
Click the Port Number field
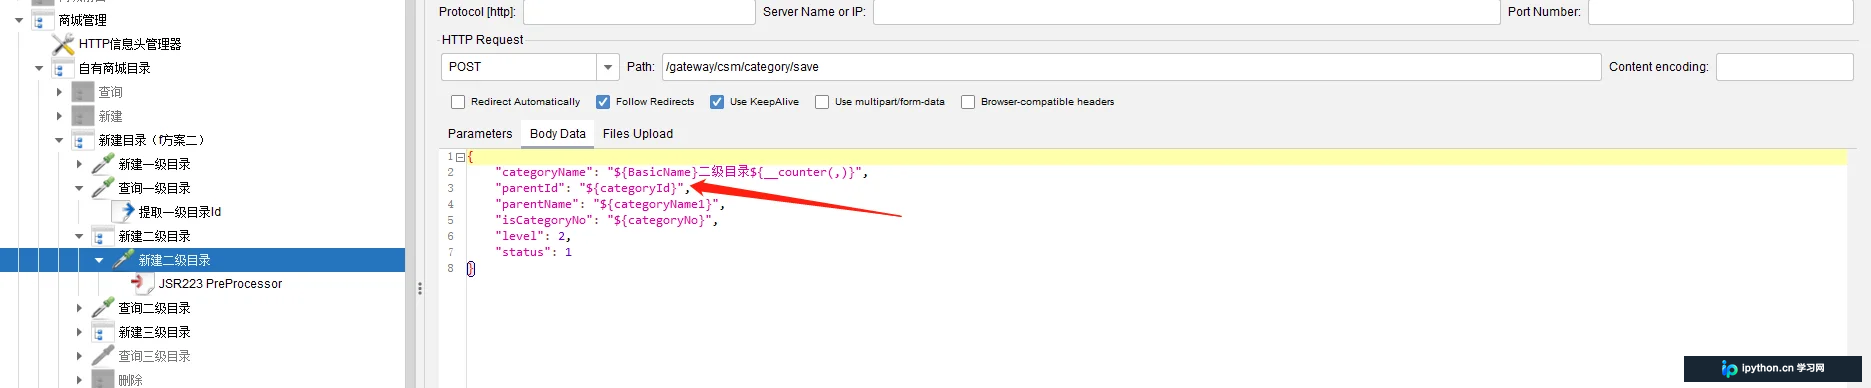tap(1720, 12)
